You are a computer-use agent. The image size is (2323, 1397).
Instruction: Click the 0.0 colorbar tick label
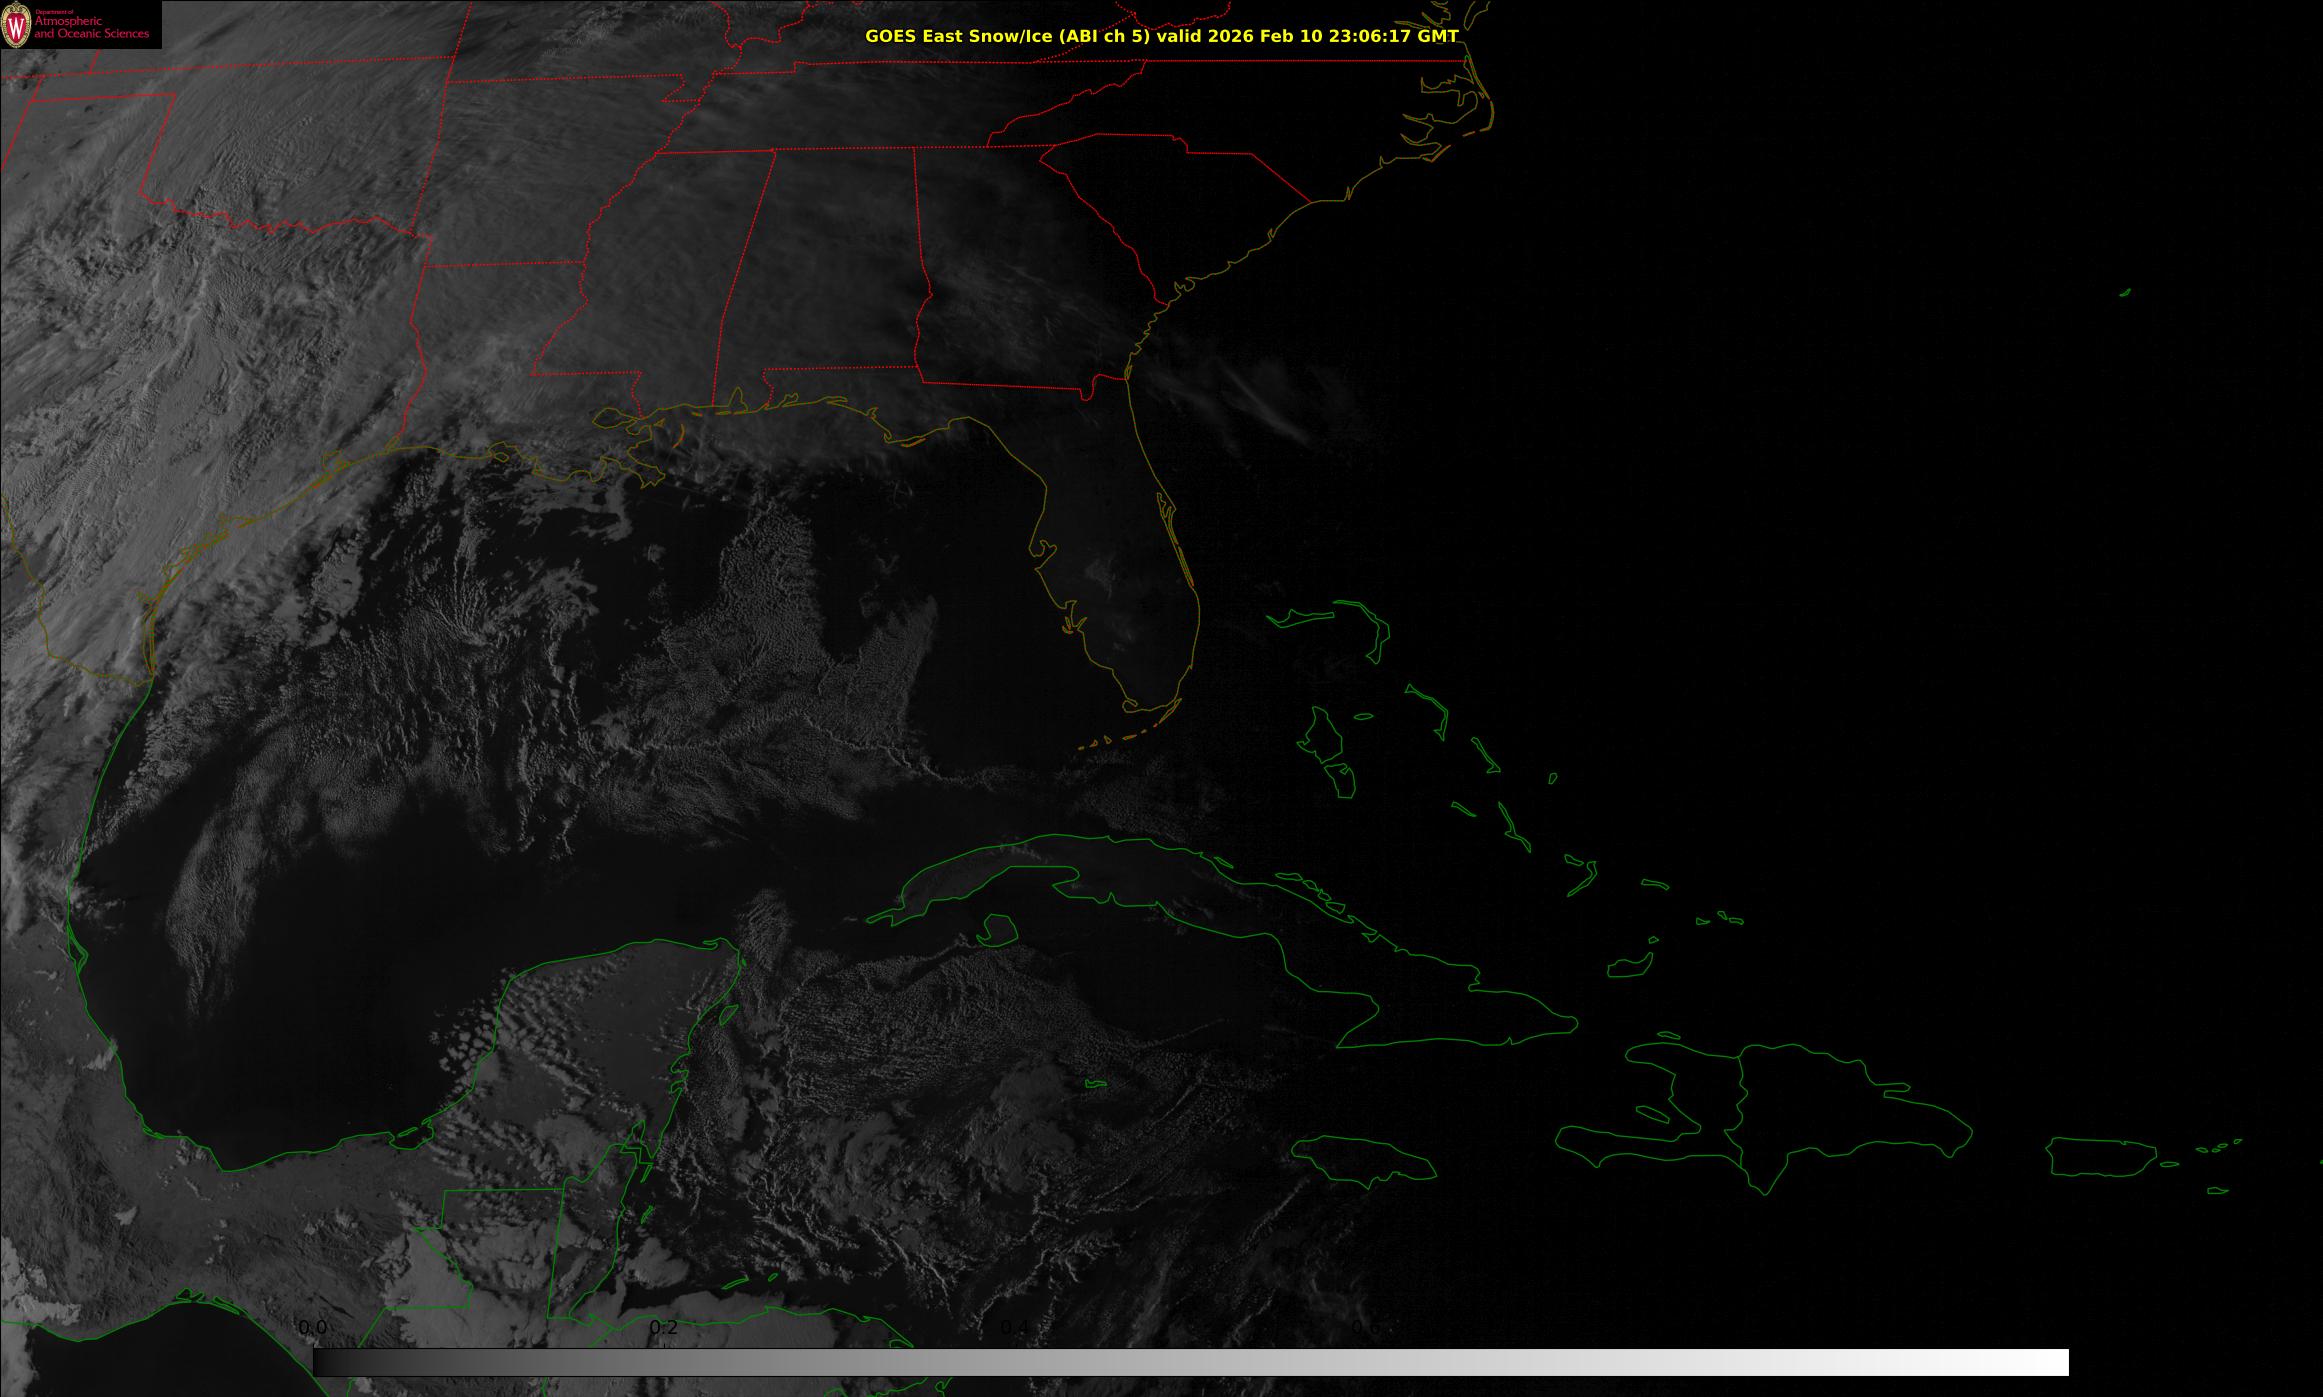(x=313, y=1327)
